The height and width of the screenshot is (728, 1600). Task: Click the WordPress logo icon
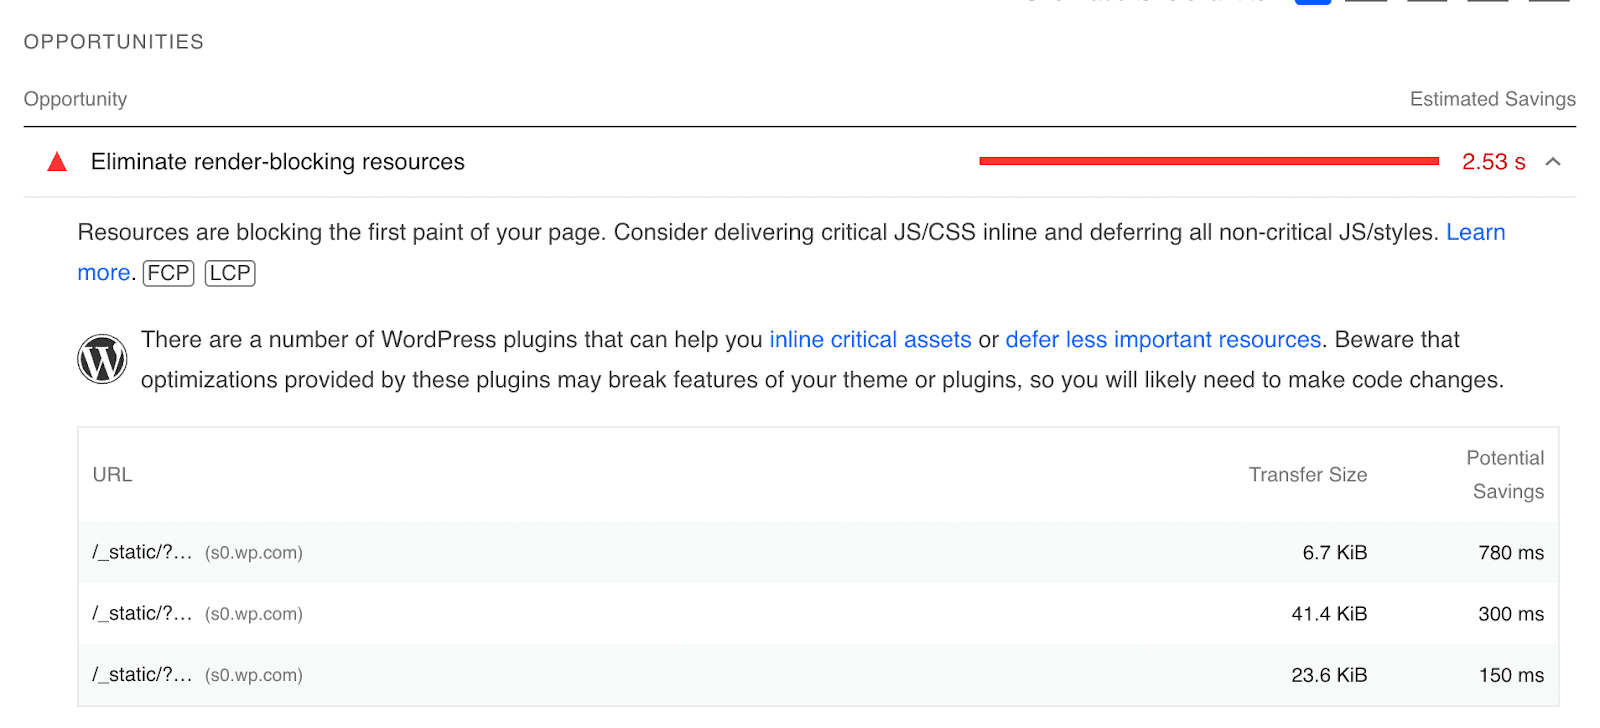102,359
